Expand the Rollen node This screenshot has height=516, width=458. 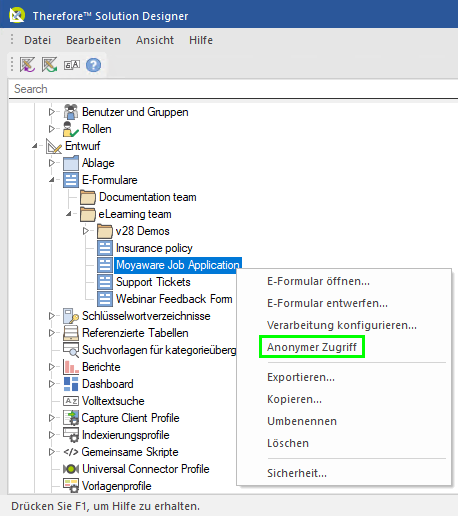tap(51, 129)
